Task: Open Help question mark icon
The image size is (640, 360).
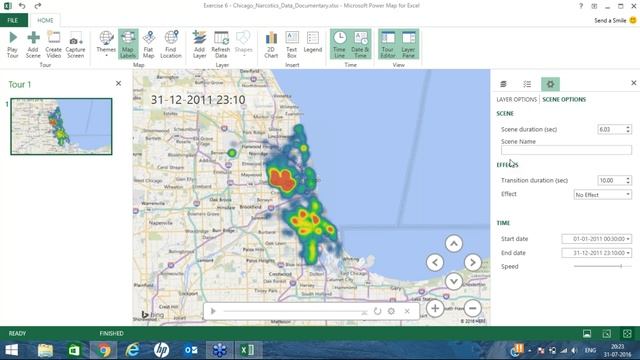Action: pyautogui.click(x=581, y=6)
